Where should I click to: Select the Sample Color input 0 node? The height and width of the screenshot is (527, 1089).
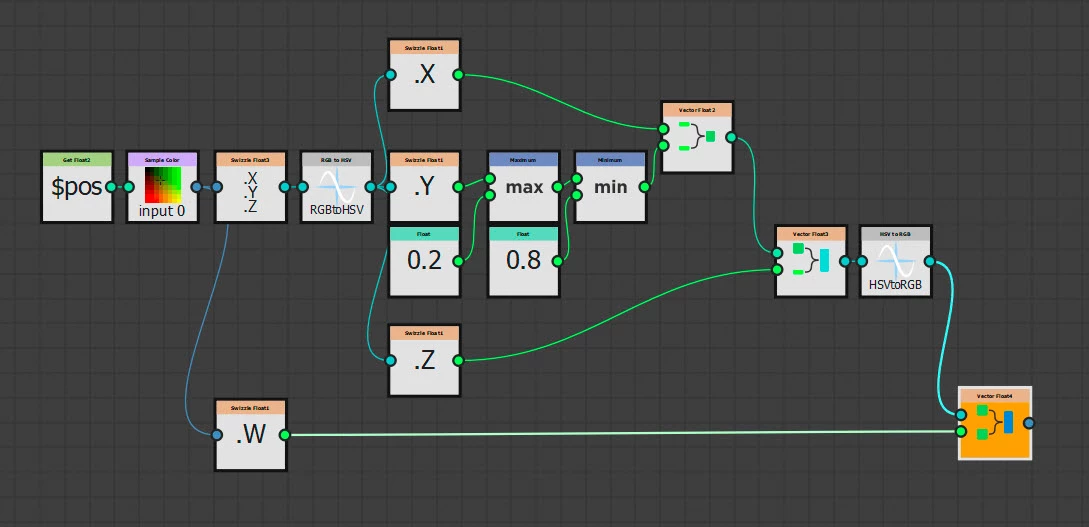click(x=163, y=187)
